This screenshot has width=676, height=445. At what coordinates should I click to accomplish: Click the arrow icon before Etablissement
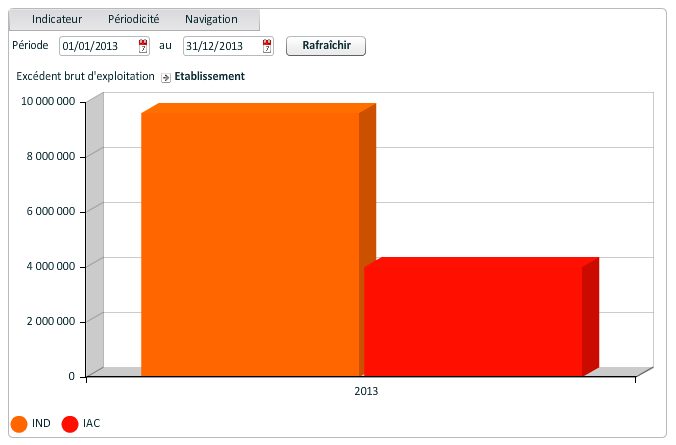(166, 78)
